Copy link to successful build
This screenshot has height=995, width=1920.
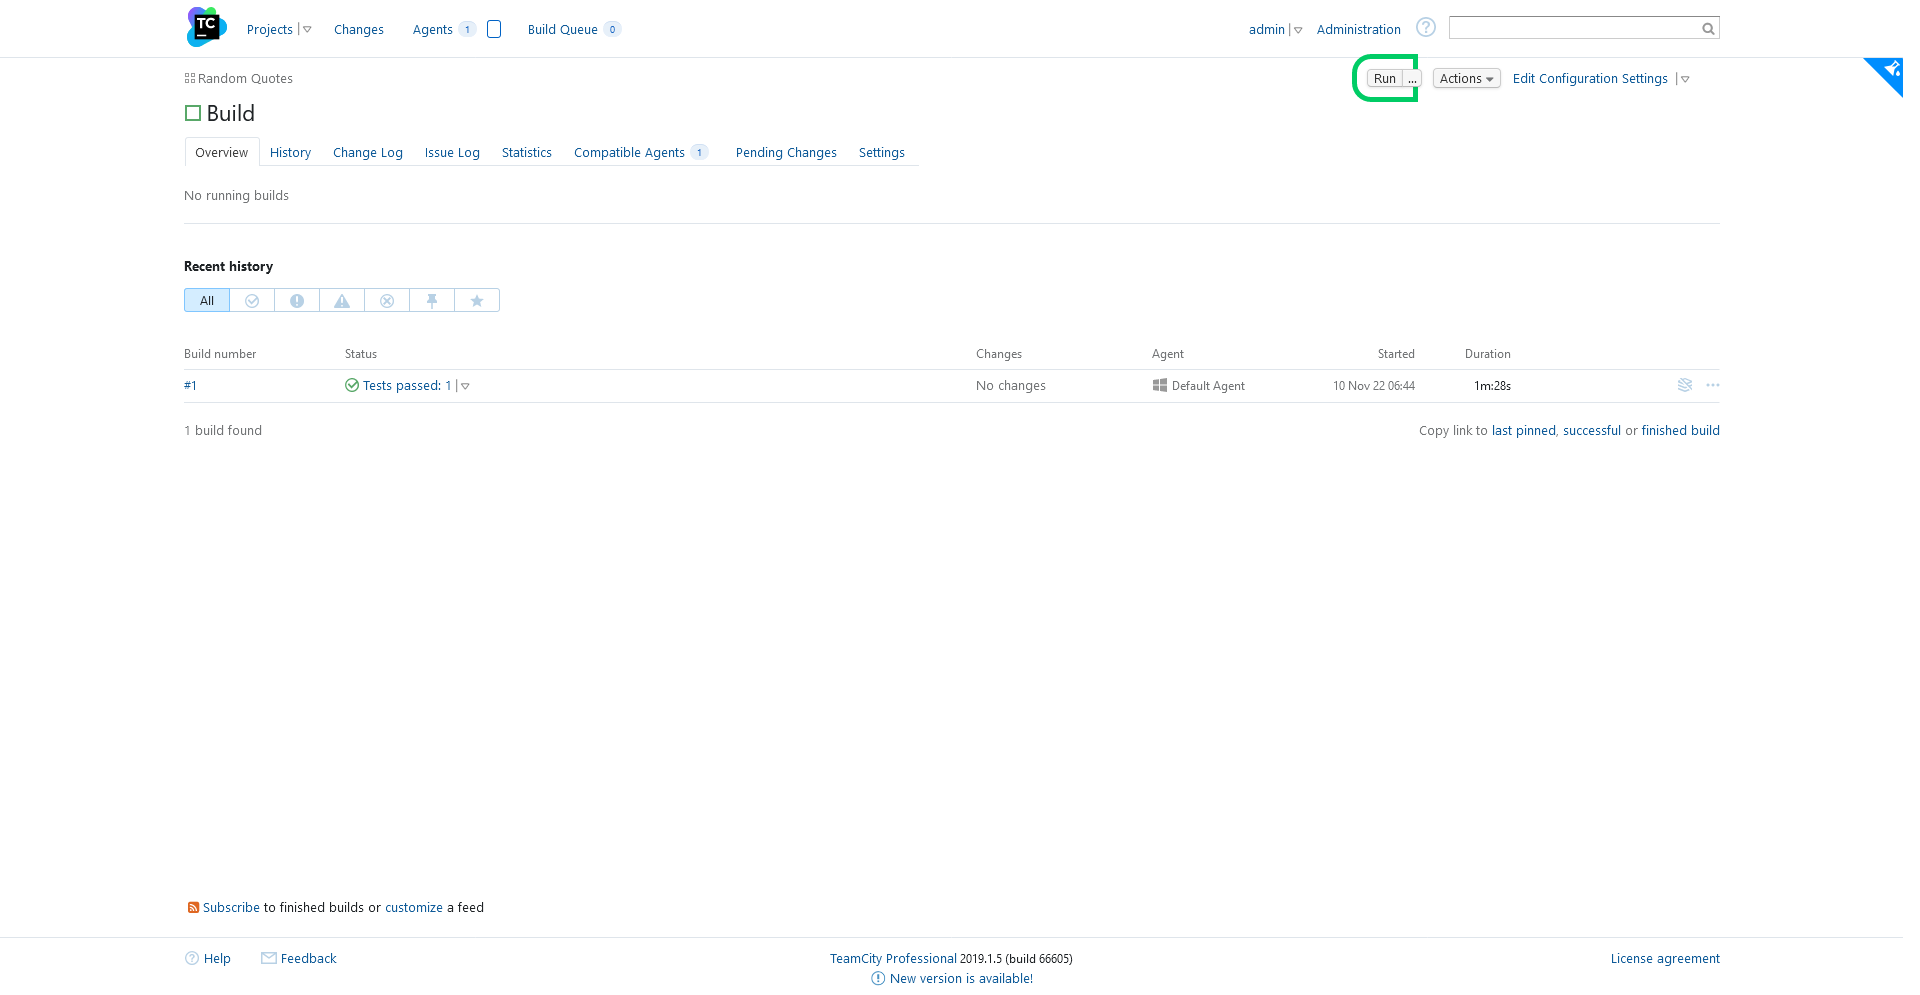coord(1592,430)
